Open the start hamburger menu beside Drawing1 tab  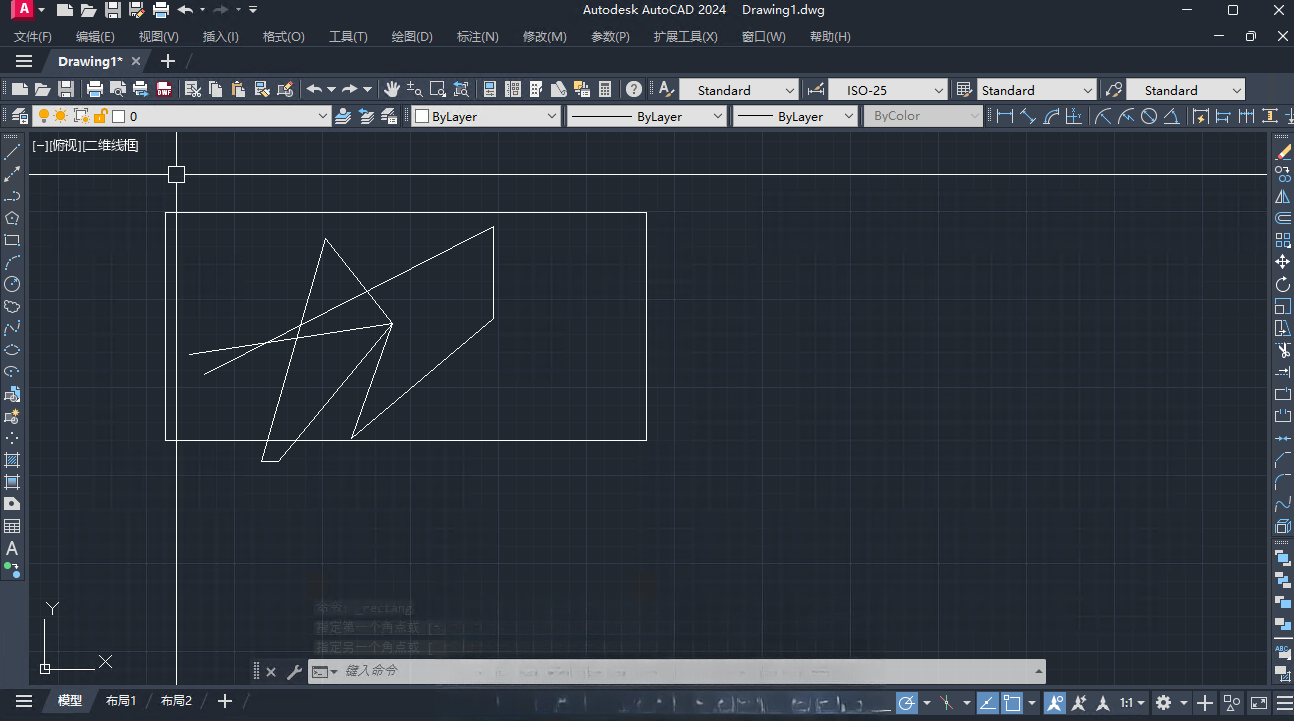(24, 61)
